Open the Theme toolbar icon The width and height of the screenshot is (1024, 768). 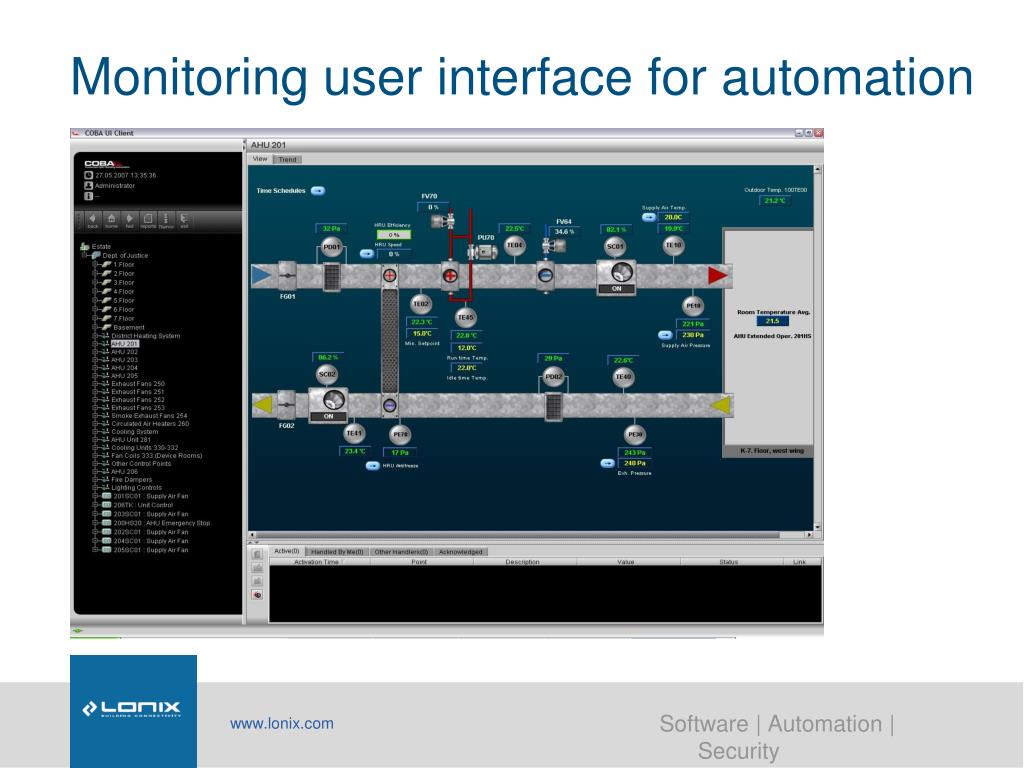point(166,220)
